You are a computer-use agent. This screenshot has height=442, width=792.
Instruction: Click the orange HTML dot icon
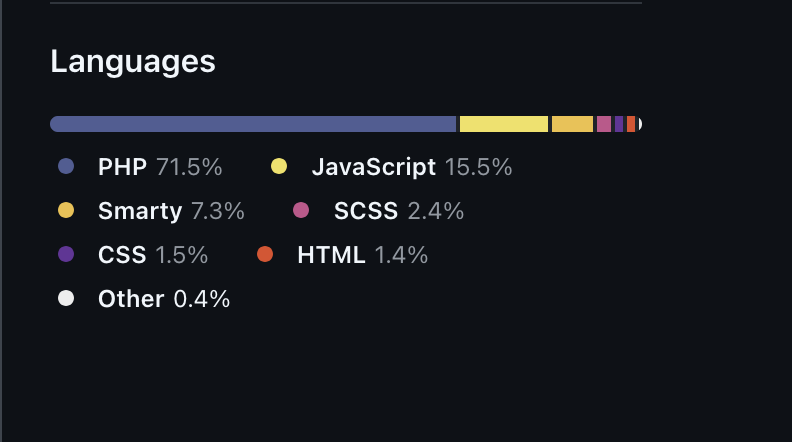[265, 255]
